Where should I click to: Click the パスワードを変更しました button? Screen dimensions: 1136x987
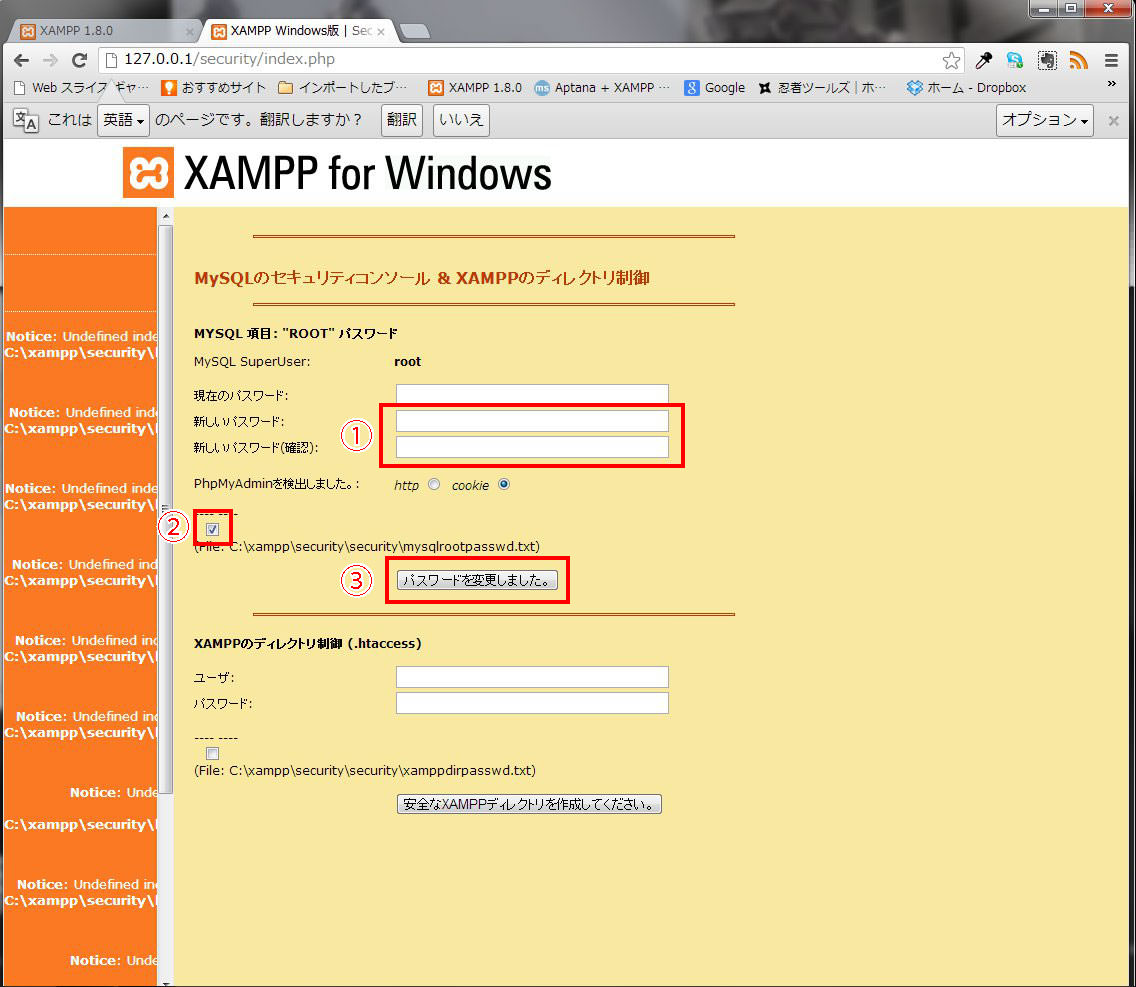point(477,580)
